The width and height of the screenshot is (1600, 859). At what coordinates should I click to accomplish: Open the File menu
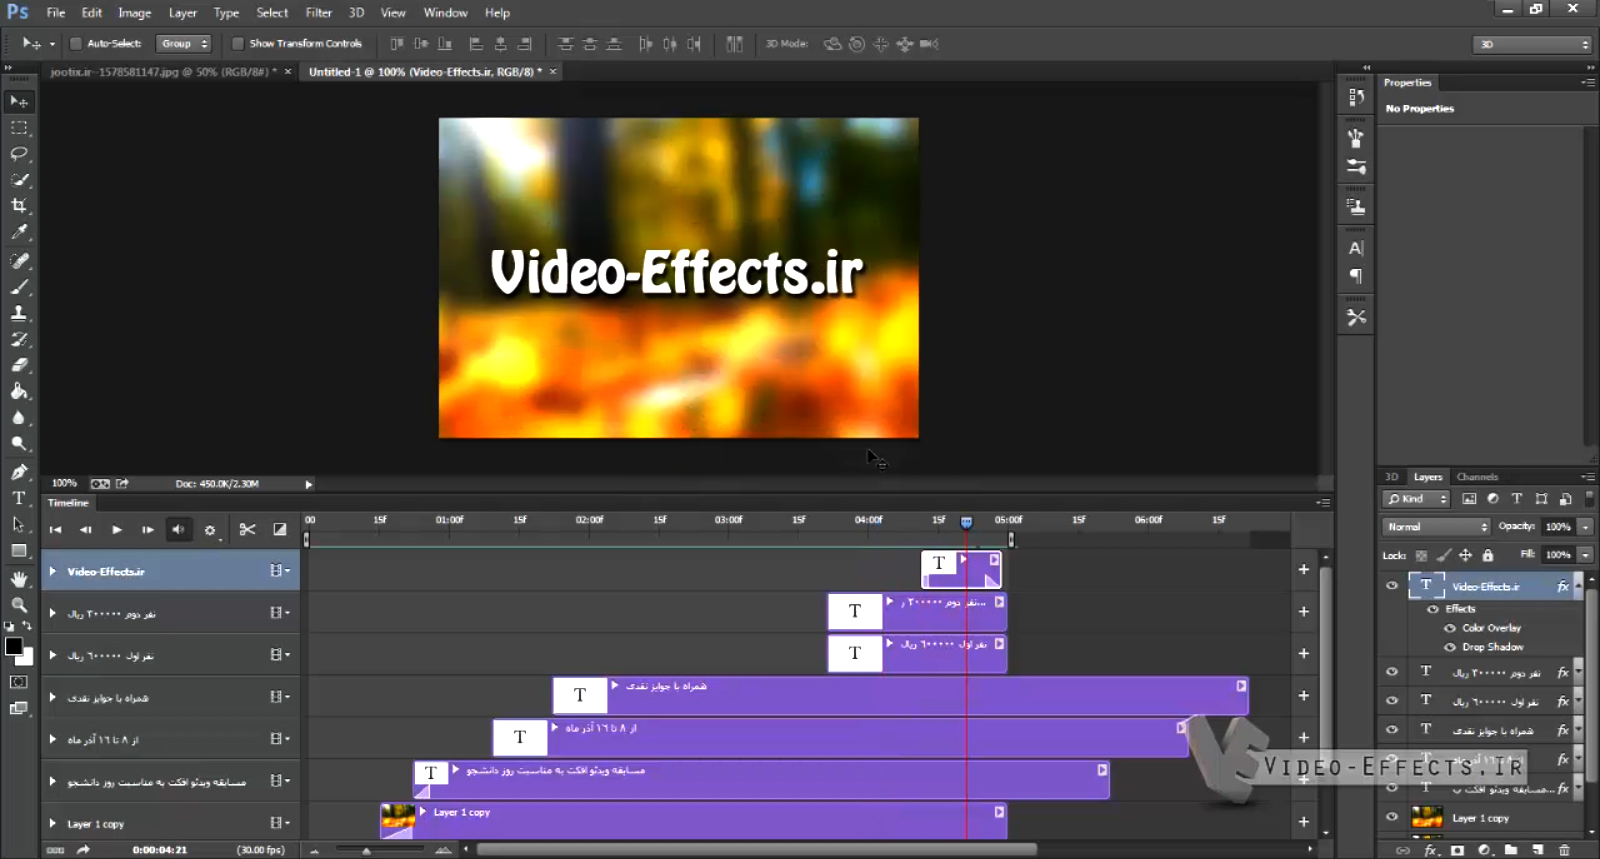(x=56, y=13)
